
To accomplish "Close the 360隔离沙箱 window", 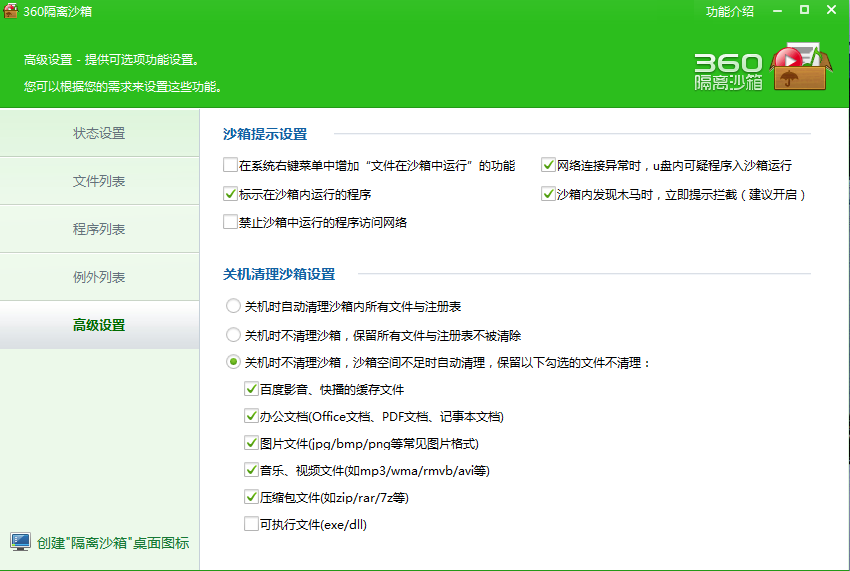I will coord(832,10).
